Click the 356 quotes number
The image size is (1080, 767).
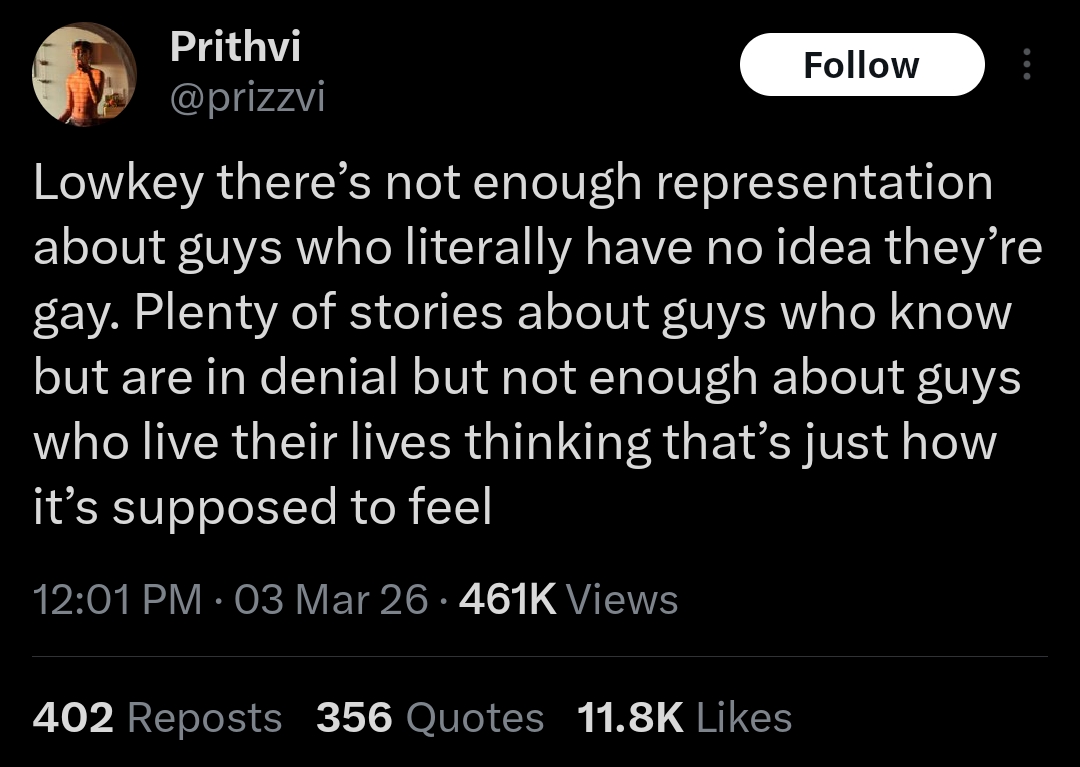pos(354,718)
